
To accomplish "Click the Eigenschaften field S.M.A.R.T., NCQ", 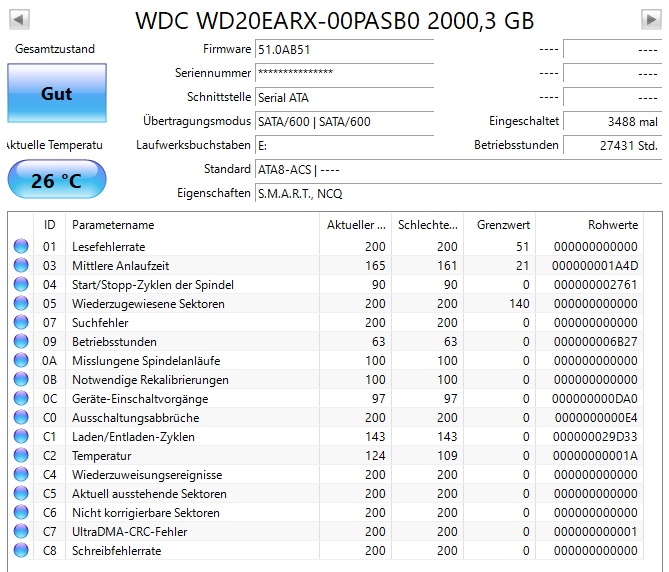I will (x=459, y=194).
